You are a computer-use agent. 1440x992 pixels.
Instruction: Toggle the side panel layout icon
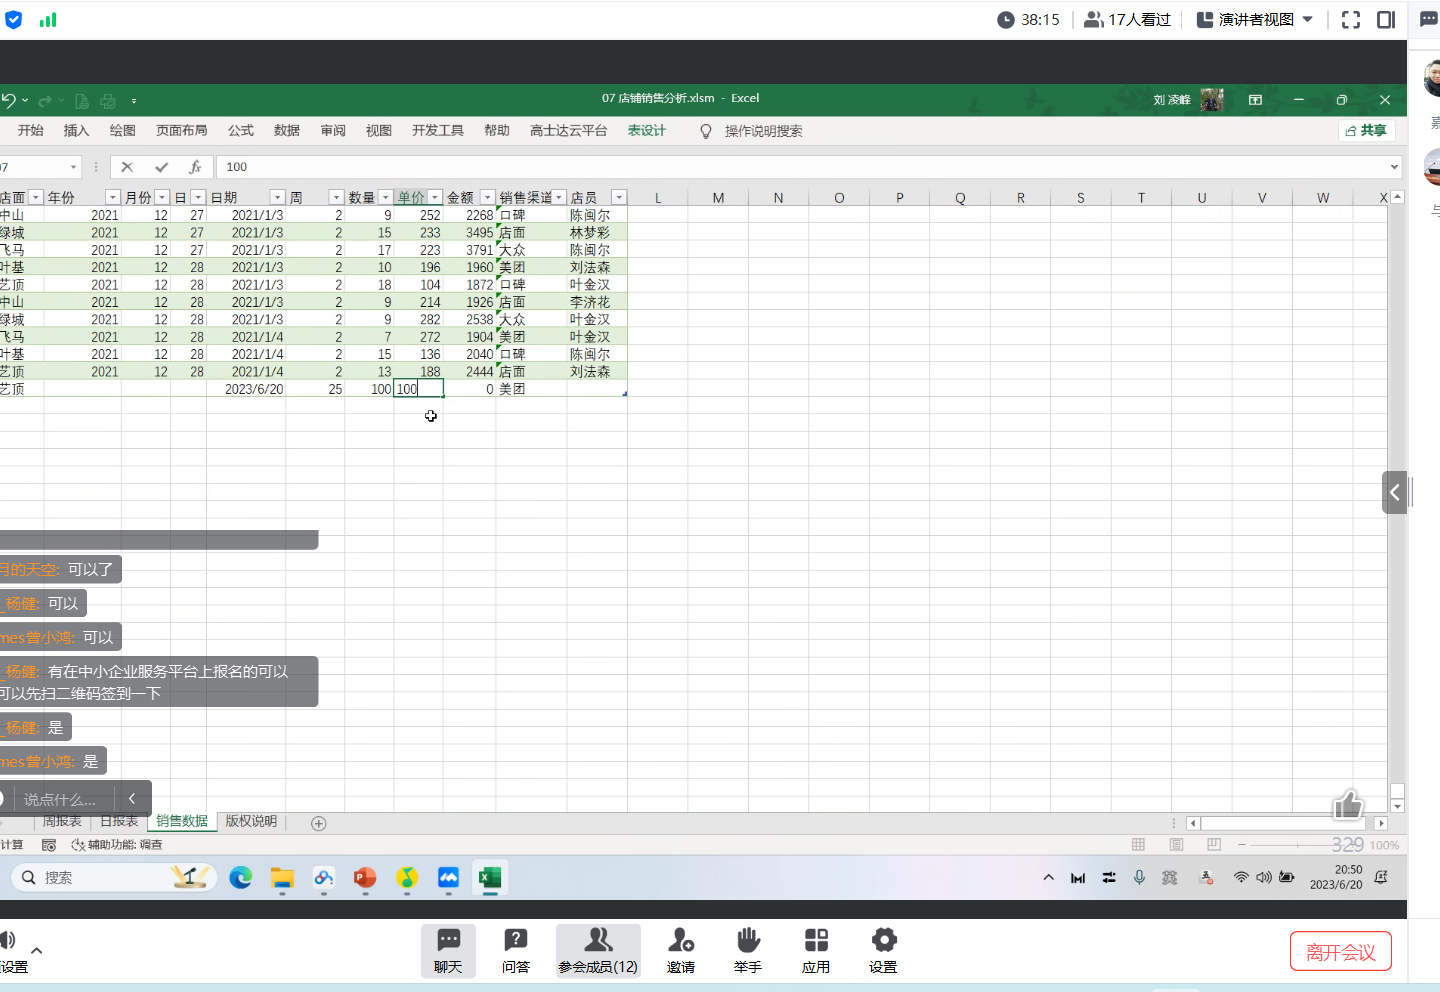coord(1386,20)
